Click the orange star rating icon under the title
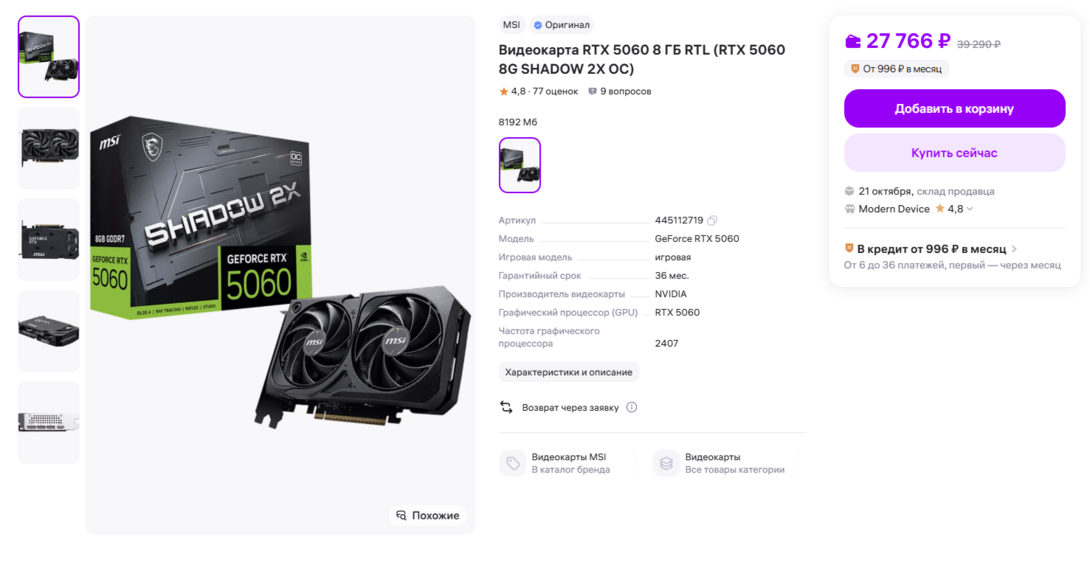The width and height of the screenshot is (1090, 562). pos(504,91)
